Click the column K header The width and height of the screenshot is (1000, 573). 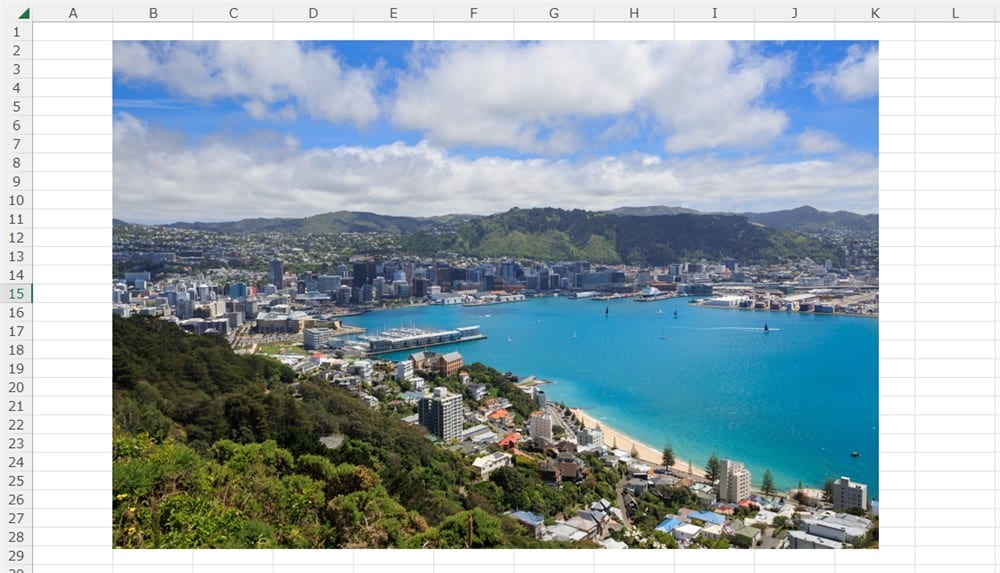(875, 13)
